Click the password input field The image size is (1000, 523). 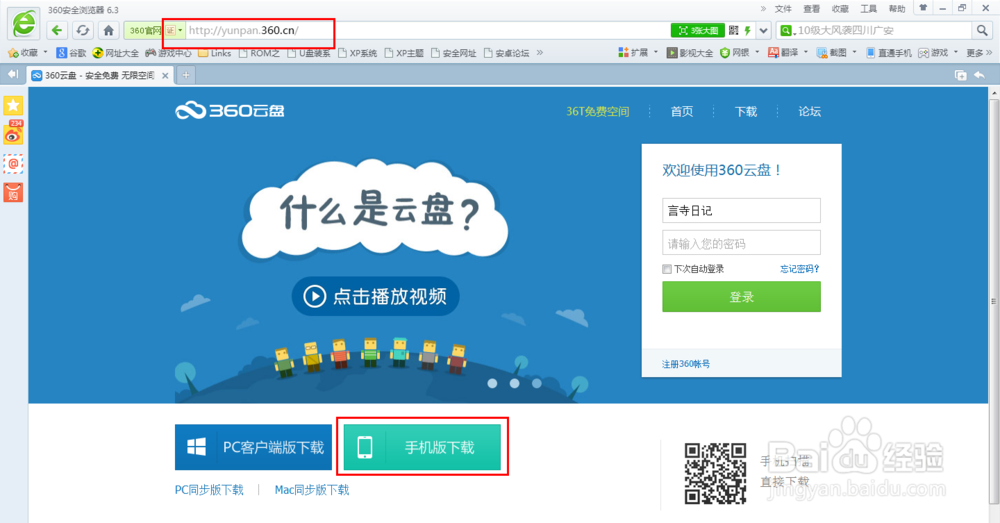741,243
